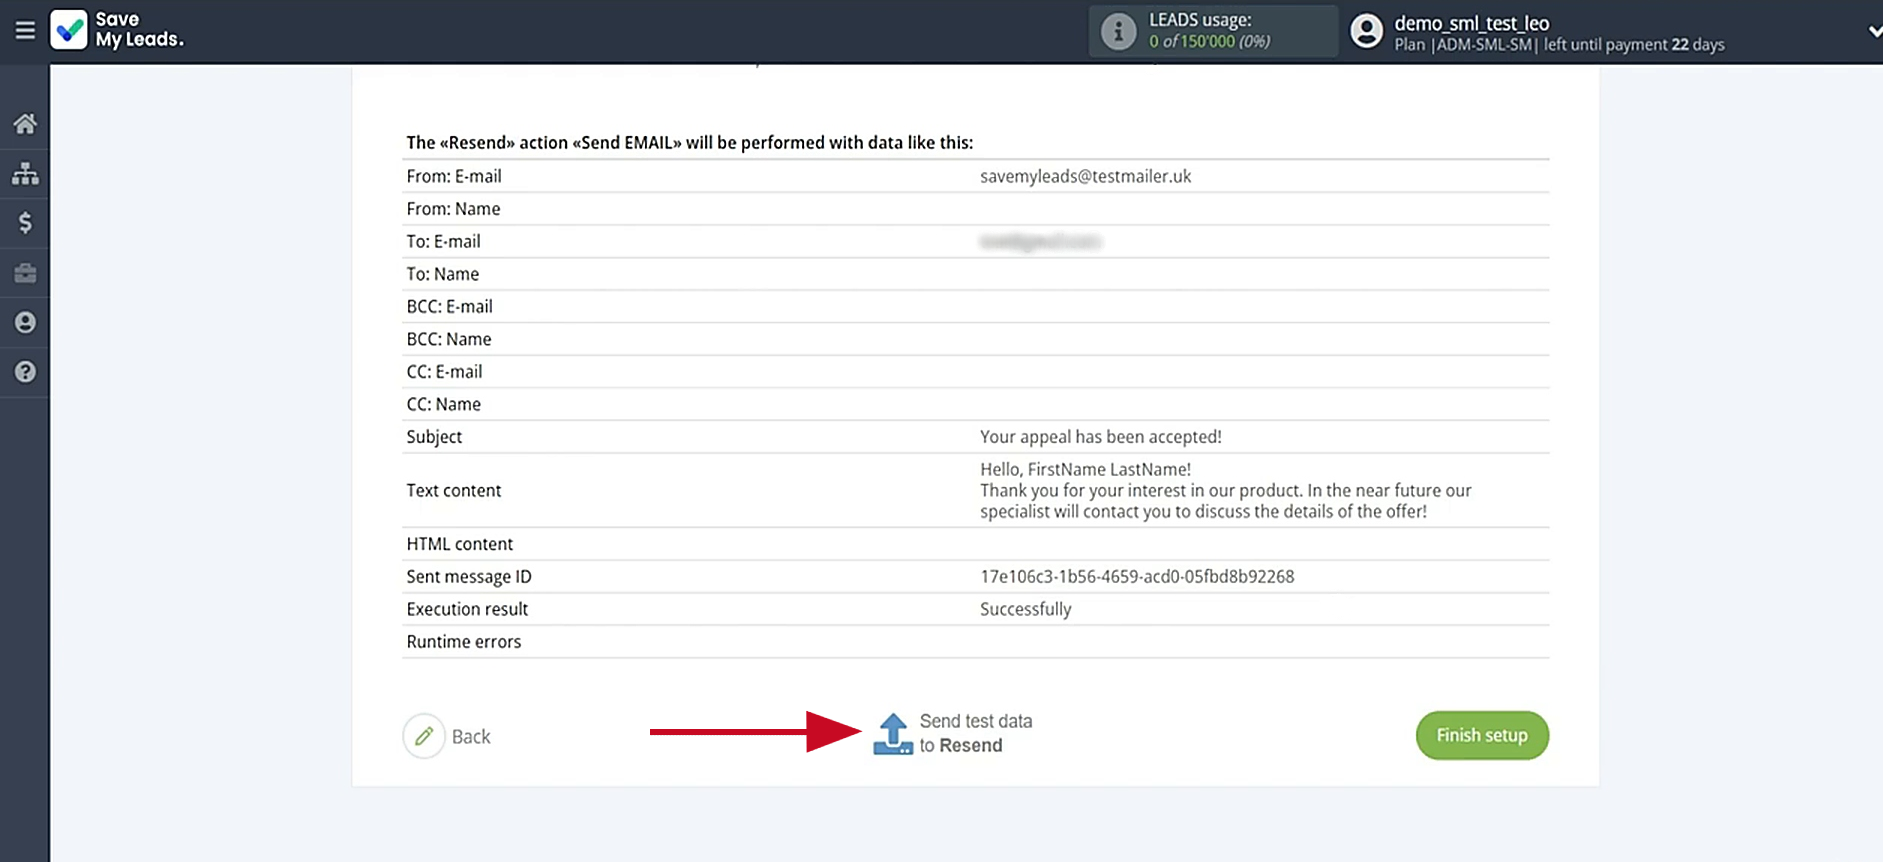This screenshot has width=1883, height=862.
Task: Click 'Successfully' execution result
Action: point(1025,609)
